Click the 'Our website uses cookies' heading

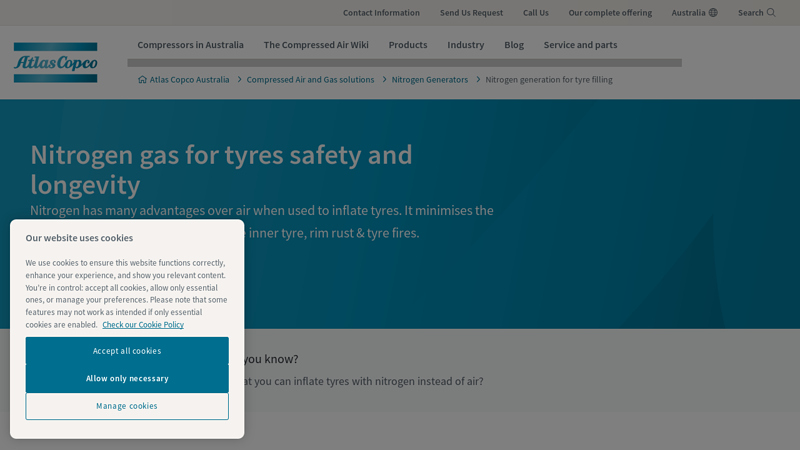point(79,238)
